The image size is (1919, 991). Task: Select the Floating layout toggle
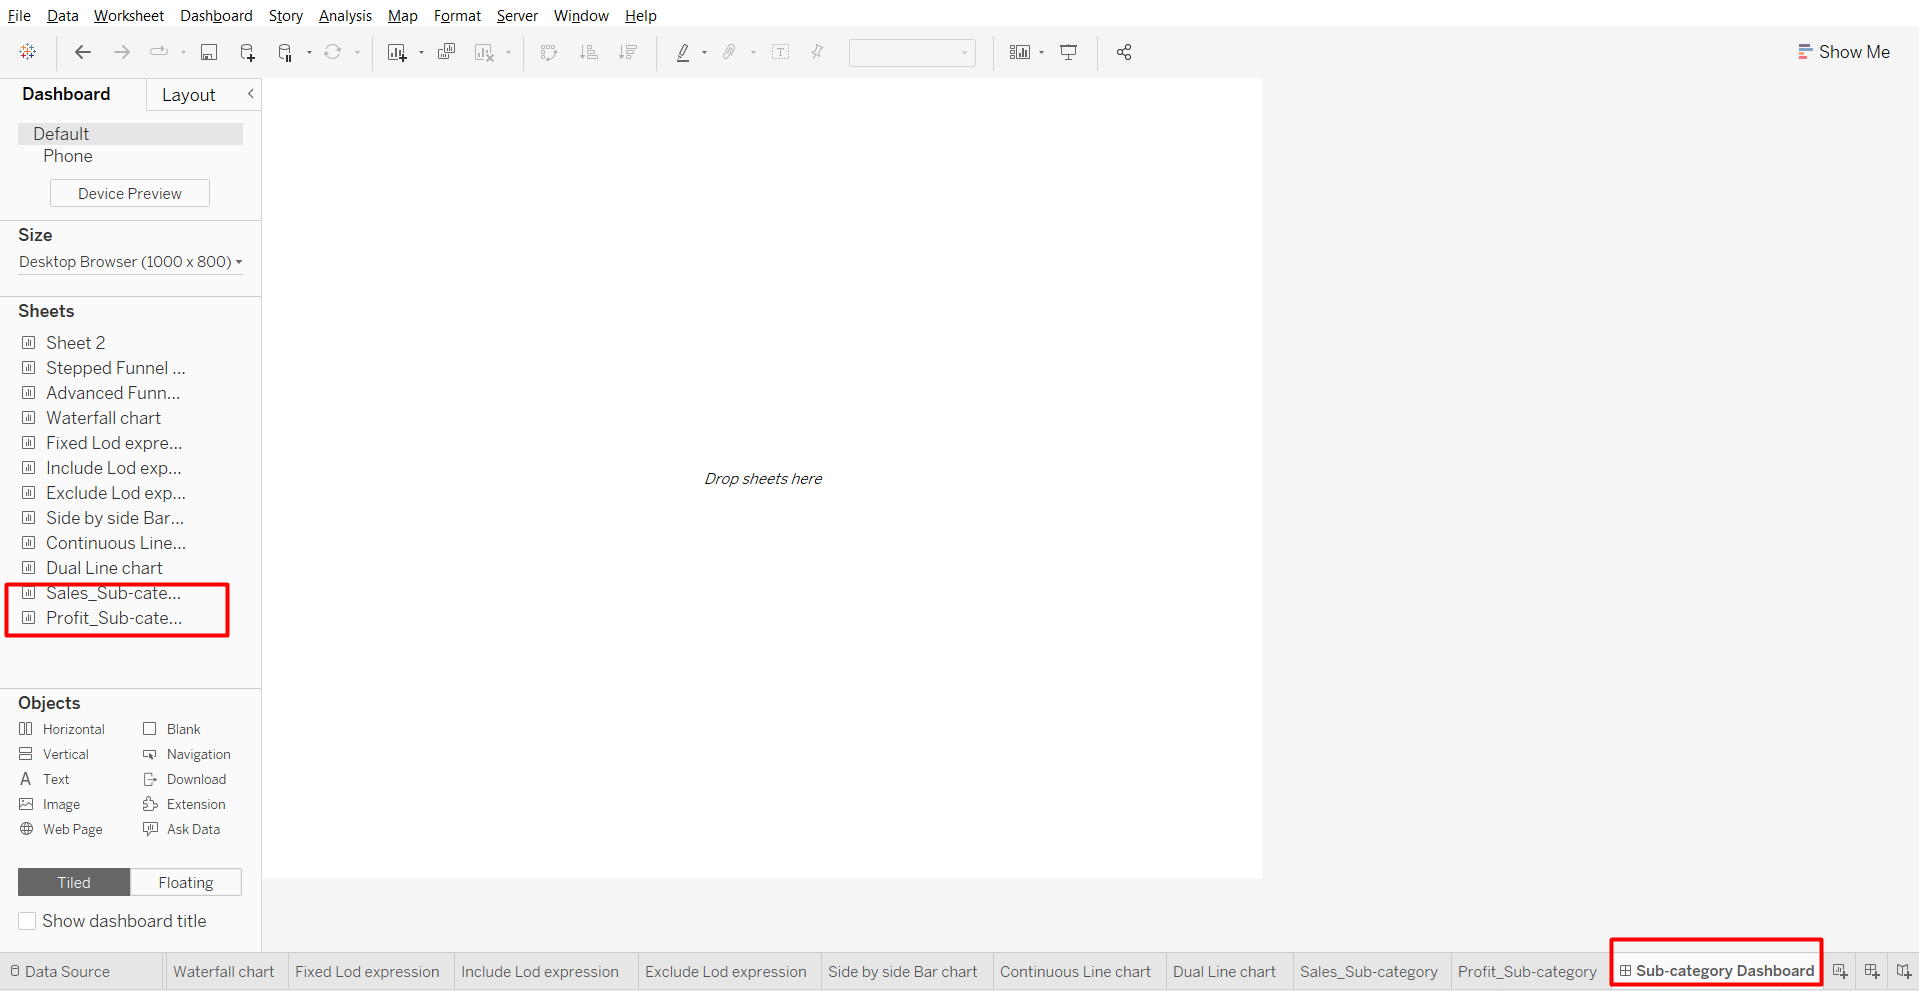click(186, 882)
